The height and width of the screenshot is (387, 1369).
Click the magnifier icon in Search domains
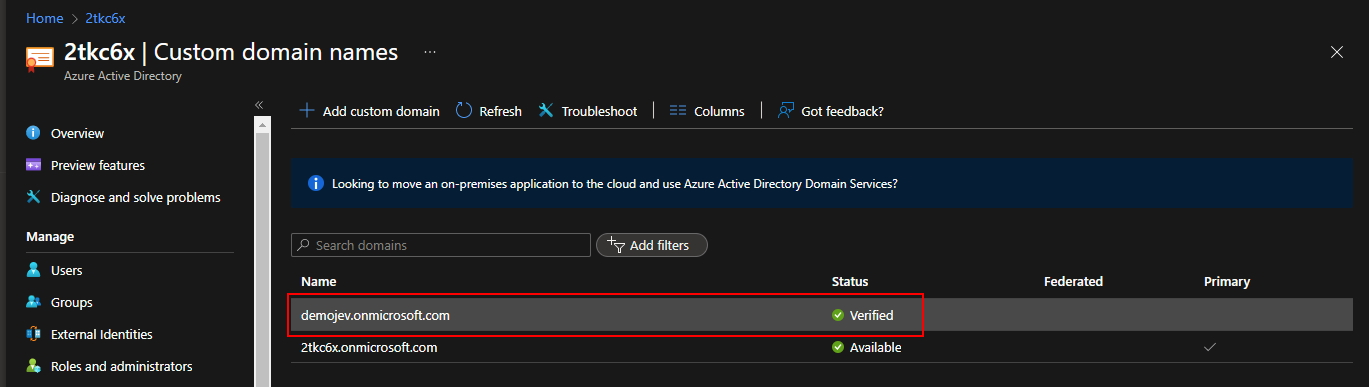pyautogui.click(x=304, y=245)
